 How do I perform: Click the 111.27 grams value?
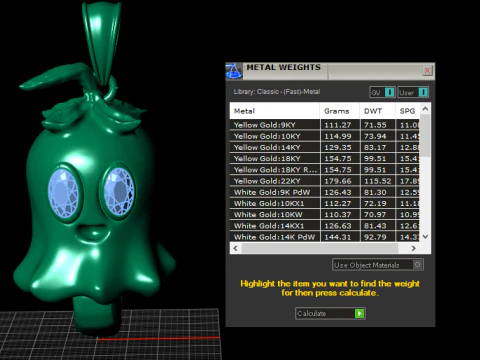pyautogui.click(x=338, y=125)
